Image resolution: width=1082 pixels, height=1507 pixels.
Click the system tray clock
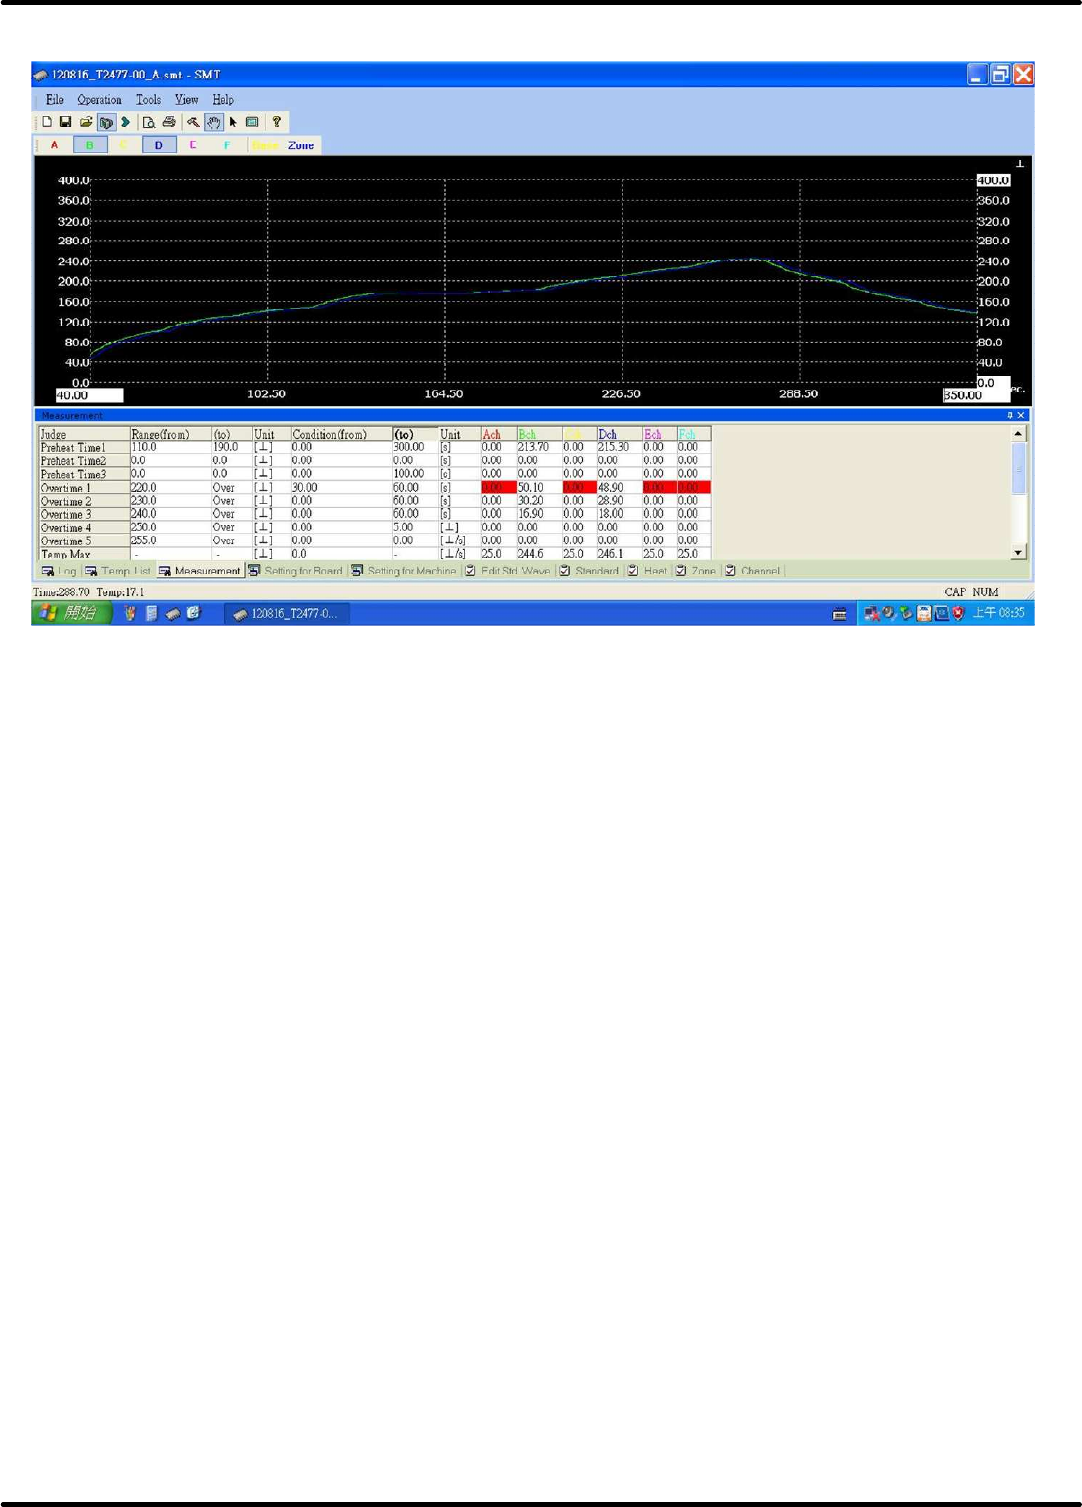click(998, 613)
